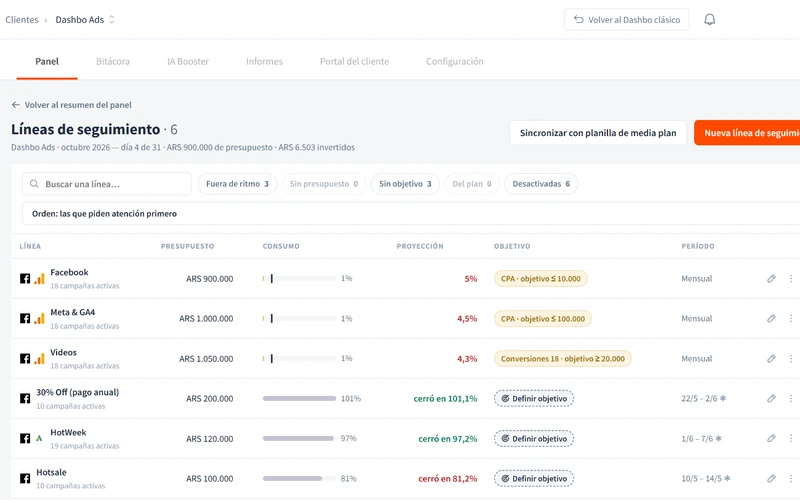The width and height of the screenshot is (800, 500).
Task: Click the analytics bars icon in Meta & GA4 row
Action: pos(39,318)
